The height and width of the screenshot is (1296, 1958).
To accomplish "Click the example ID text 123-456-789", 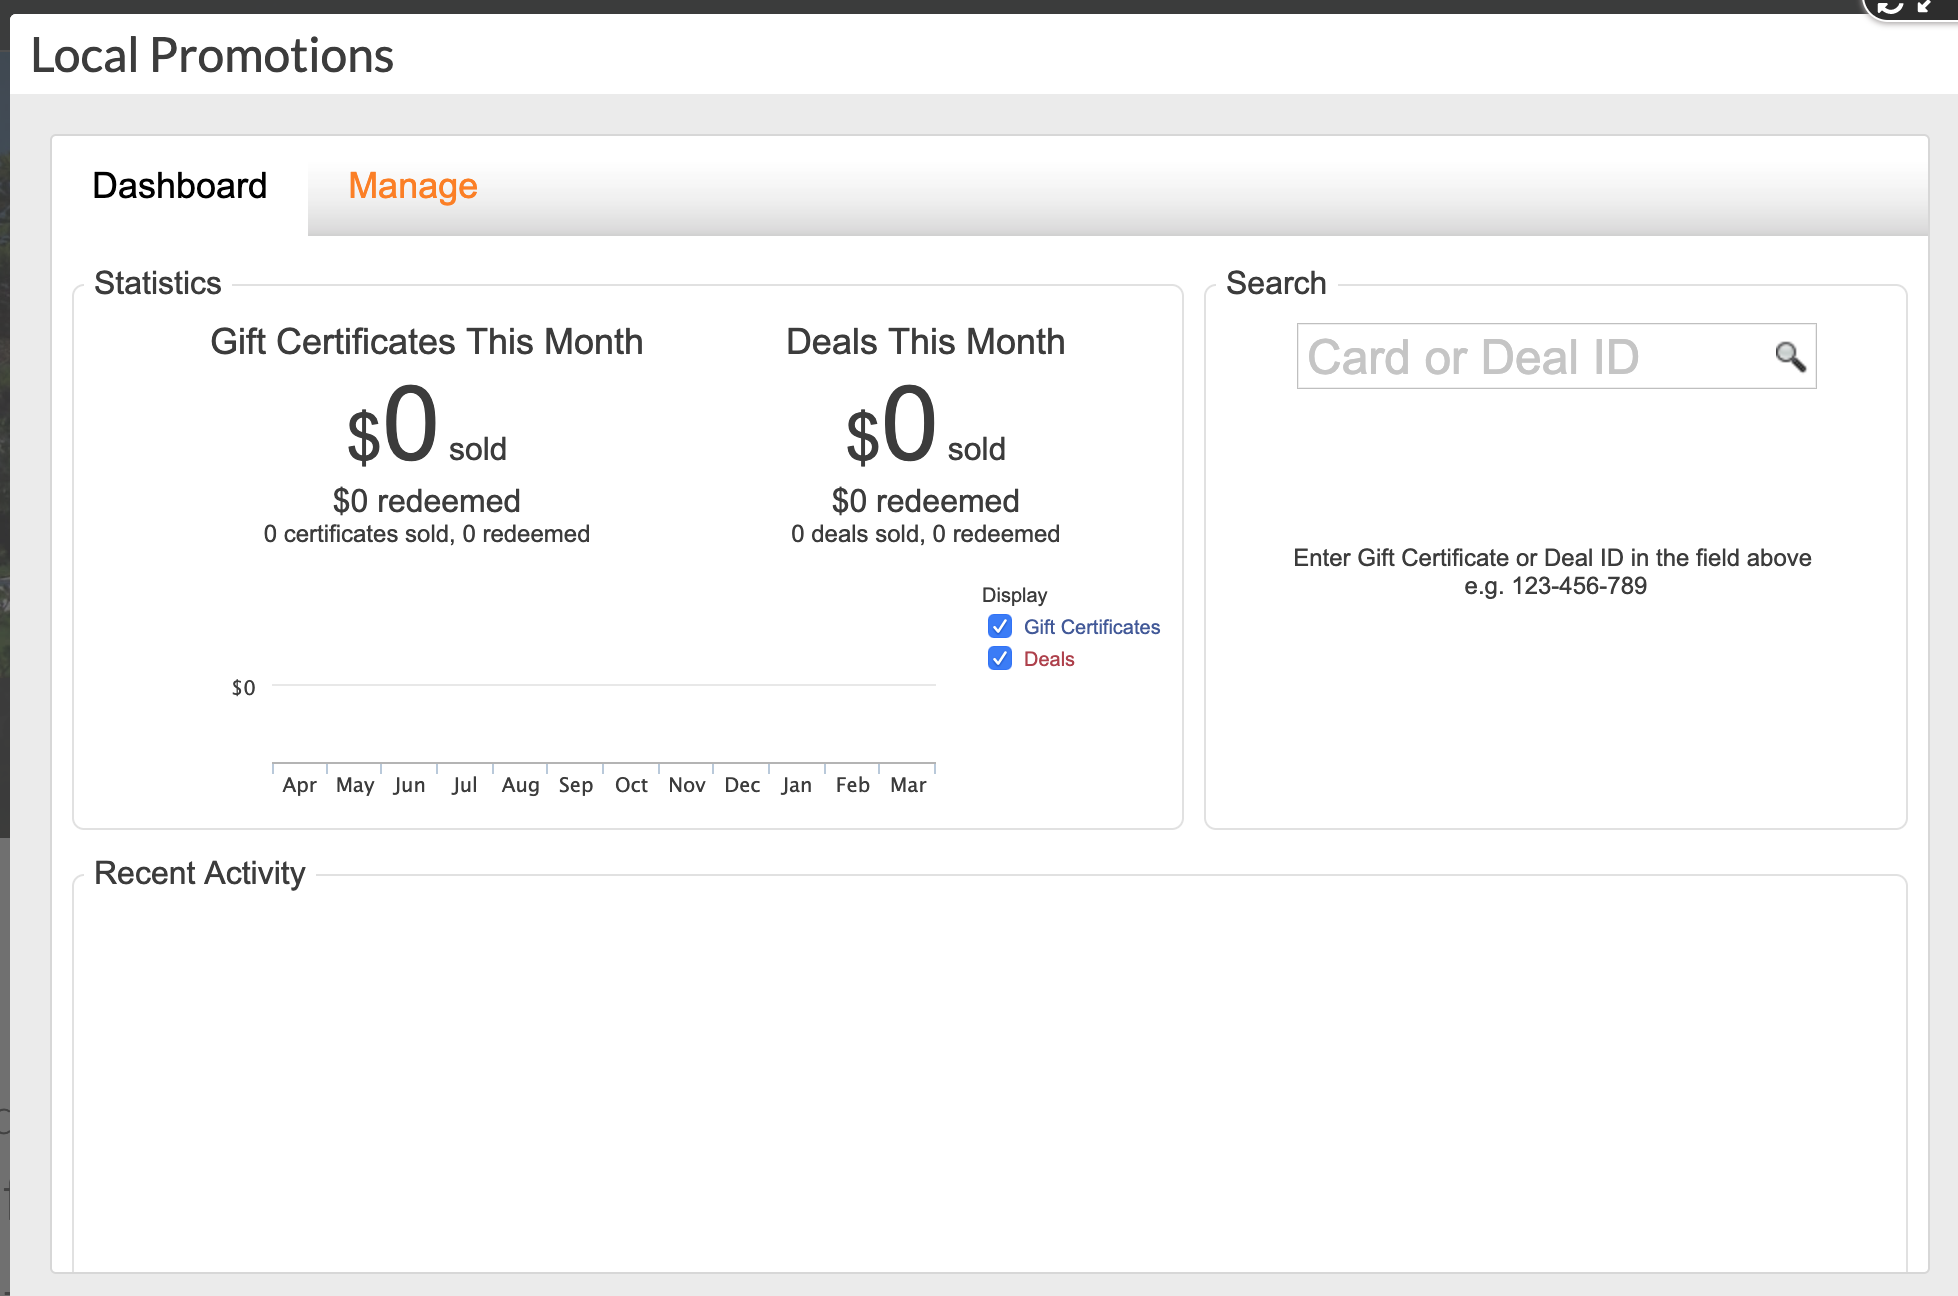I will pyautogui.click(x=1578, y=586).
